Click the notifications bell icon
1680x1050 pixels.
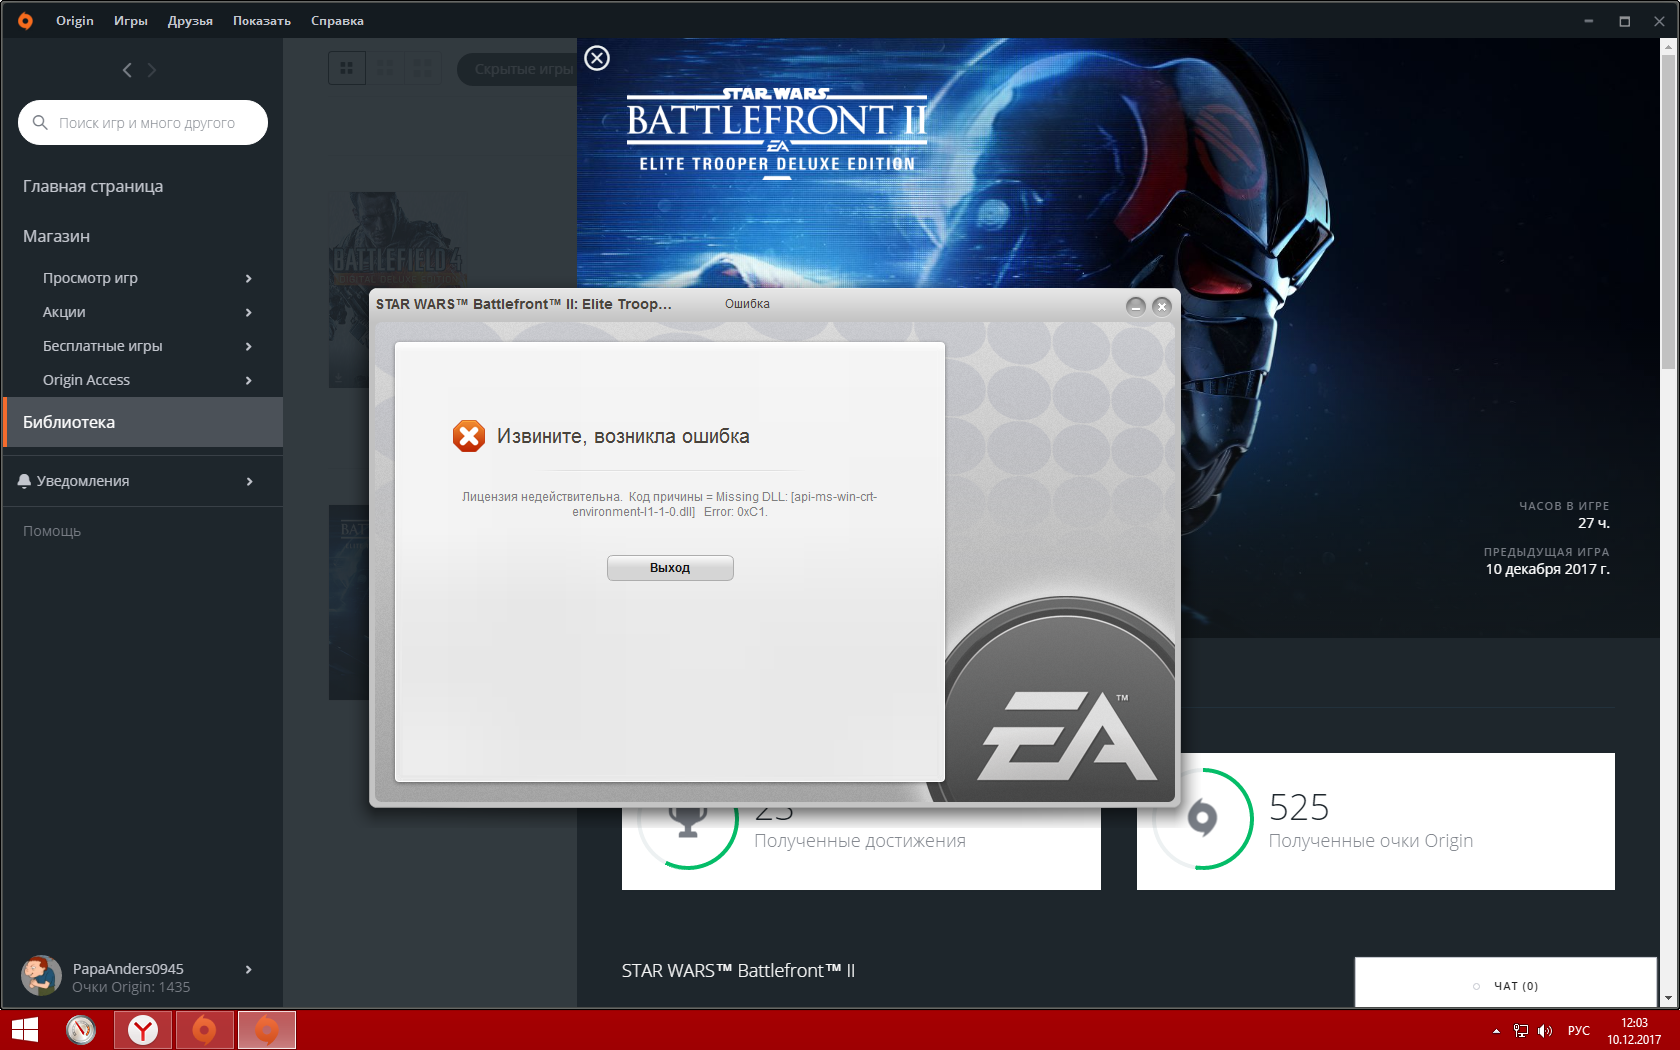click(24, 481)
